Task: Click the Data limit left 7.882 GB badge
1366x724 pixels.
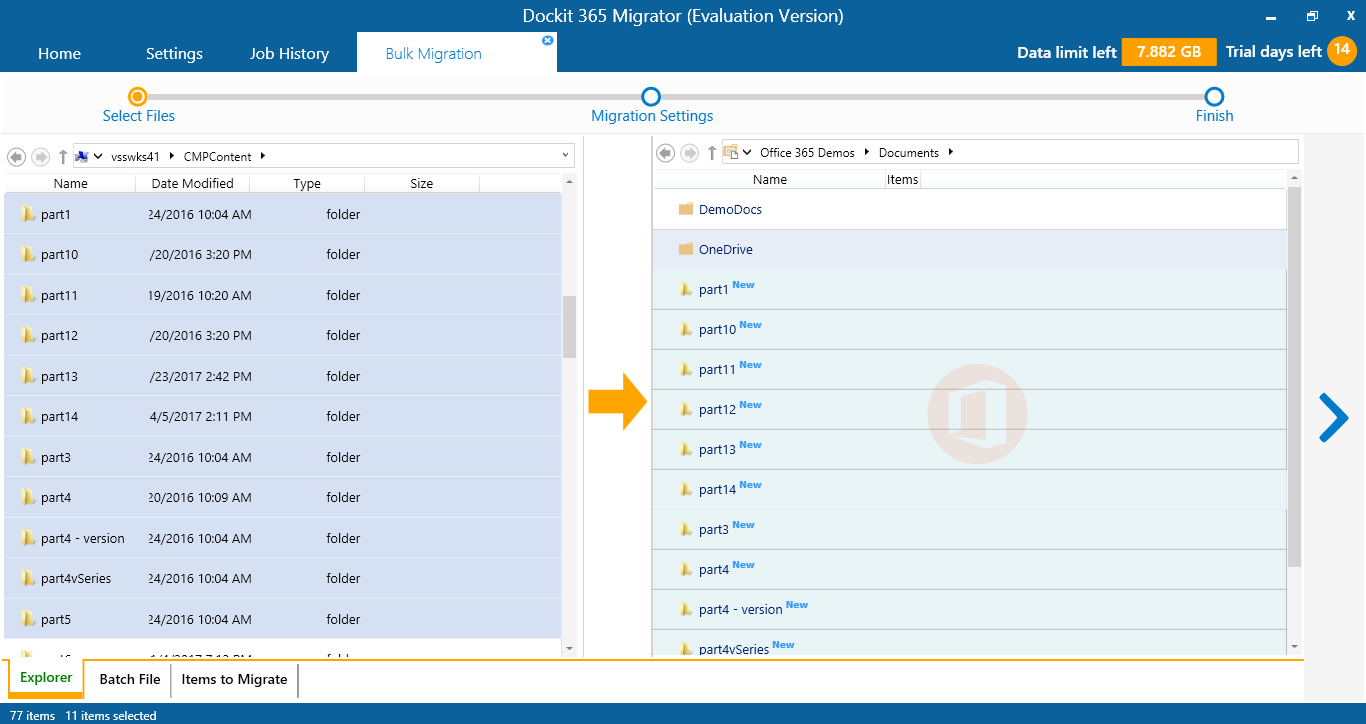Action: 1169,52
